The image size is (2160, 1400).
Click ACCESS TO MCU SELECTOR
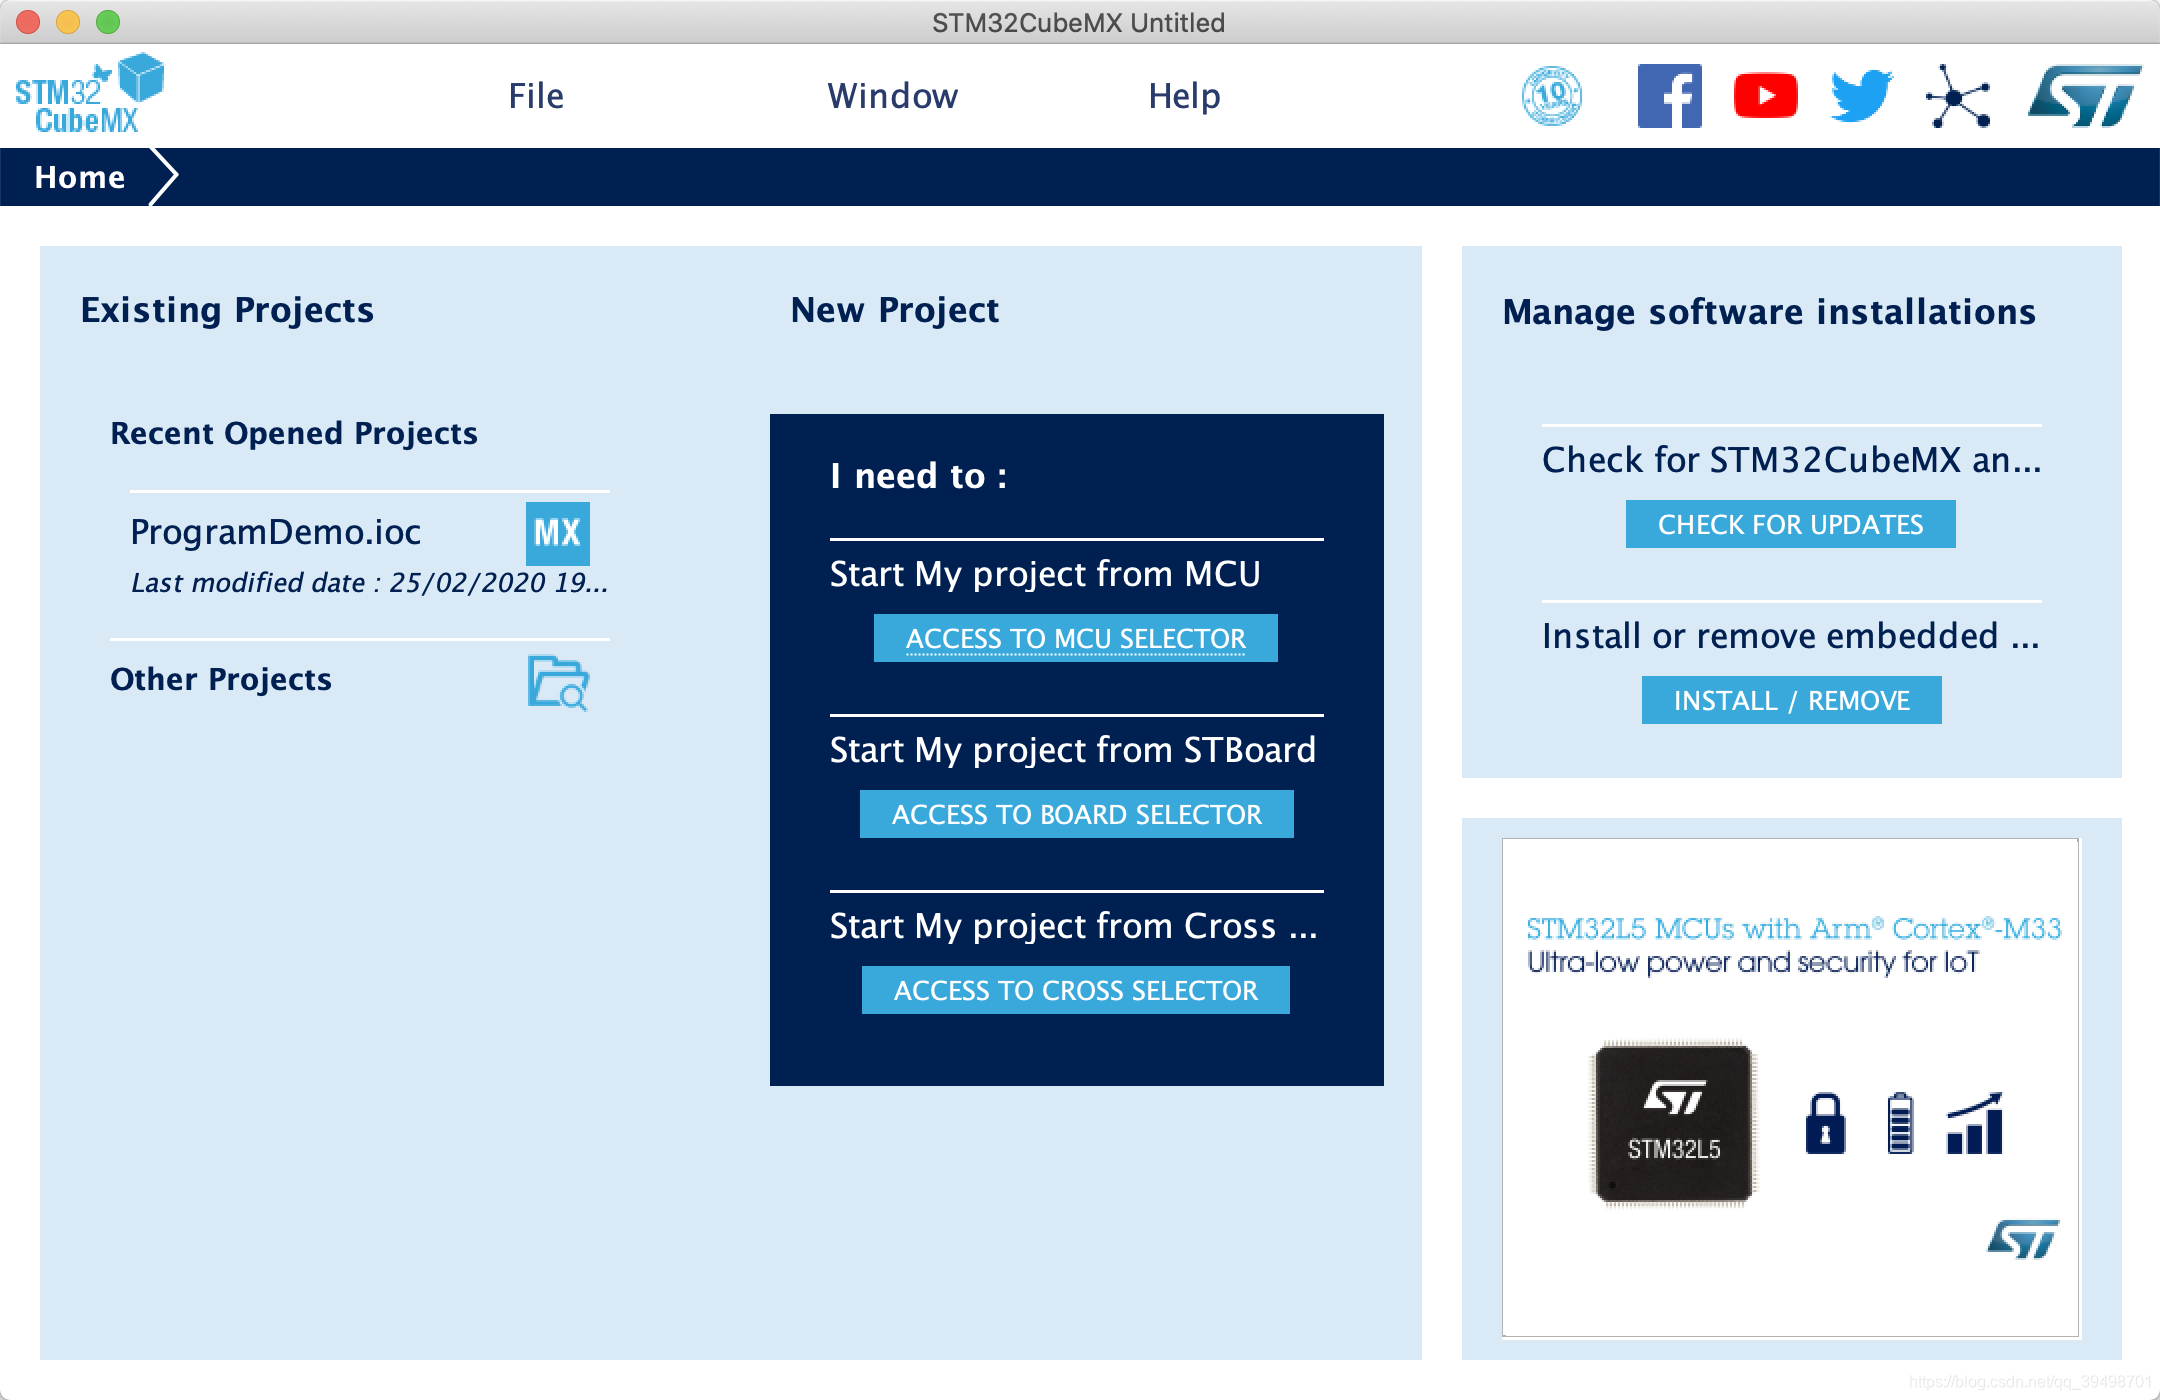coord(1076,638)
